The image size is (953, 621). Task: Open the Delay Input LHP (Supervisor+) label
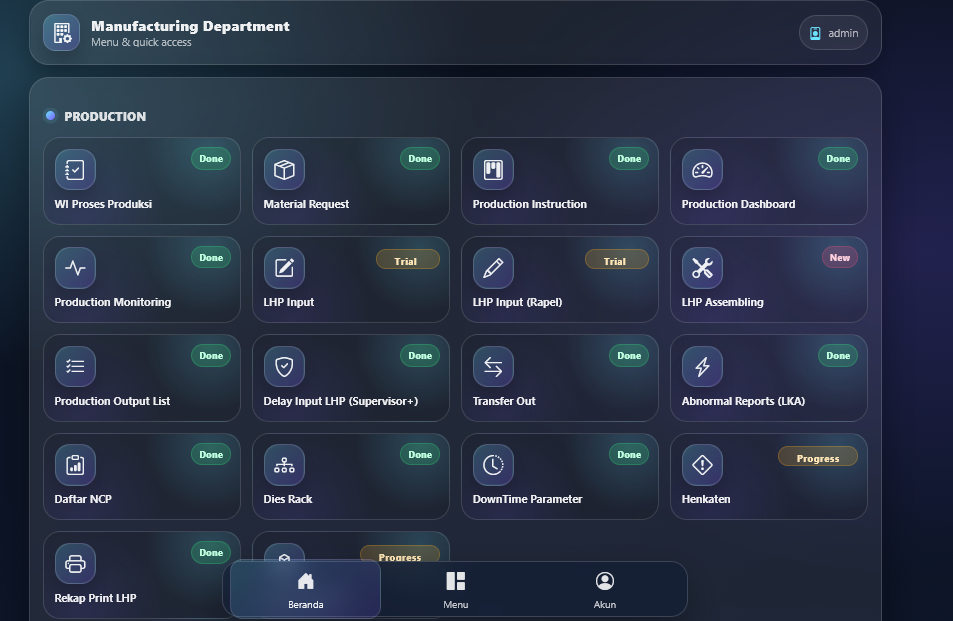(x=341, y=401)
